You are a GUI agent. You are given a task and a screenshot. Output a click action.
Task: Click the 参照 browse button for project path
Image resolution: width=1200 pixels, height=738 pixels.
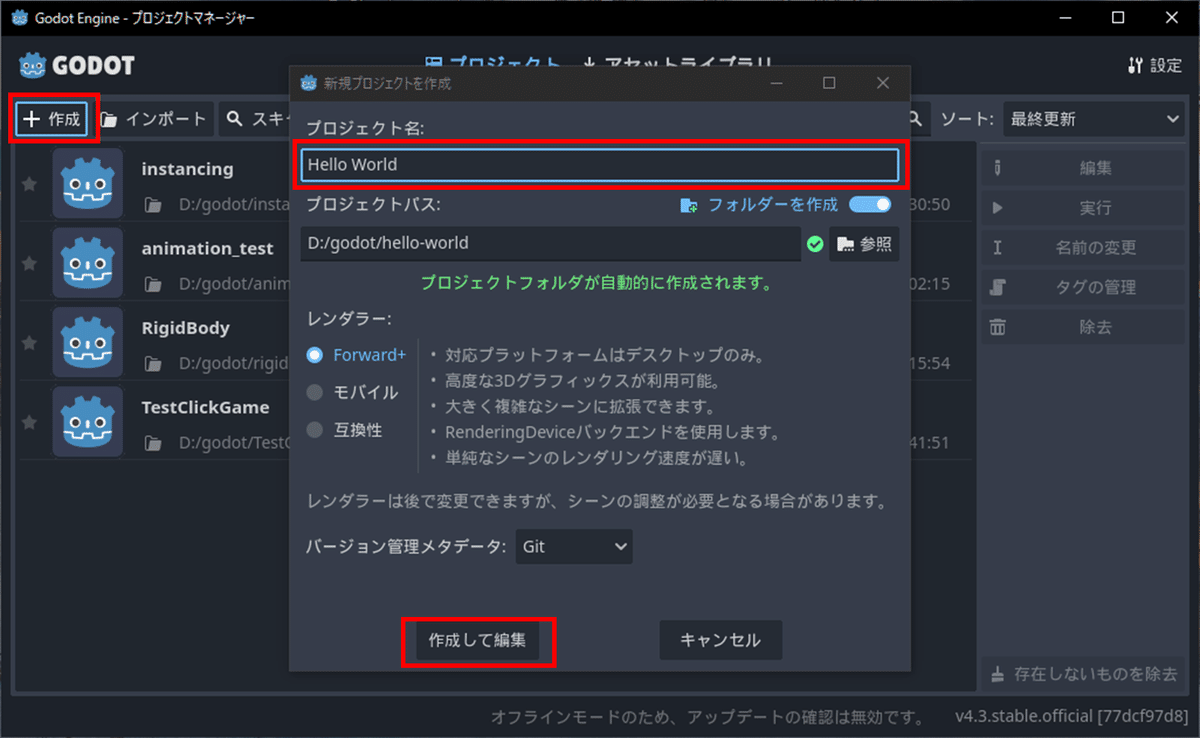coord(863,243)
